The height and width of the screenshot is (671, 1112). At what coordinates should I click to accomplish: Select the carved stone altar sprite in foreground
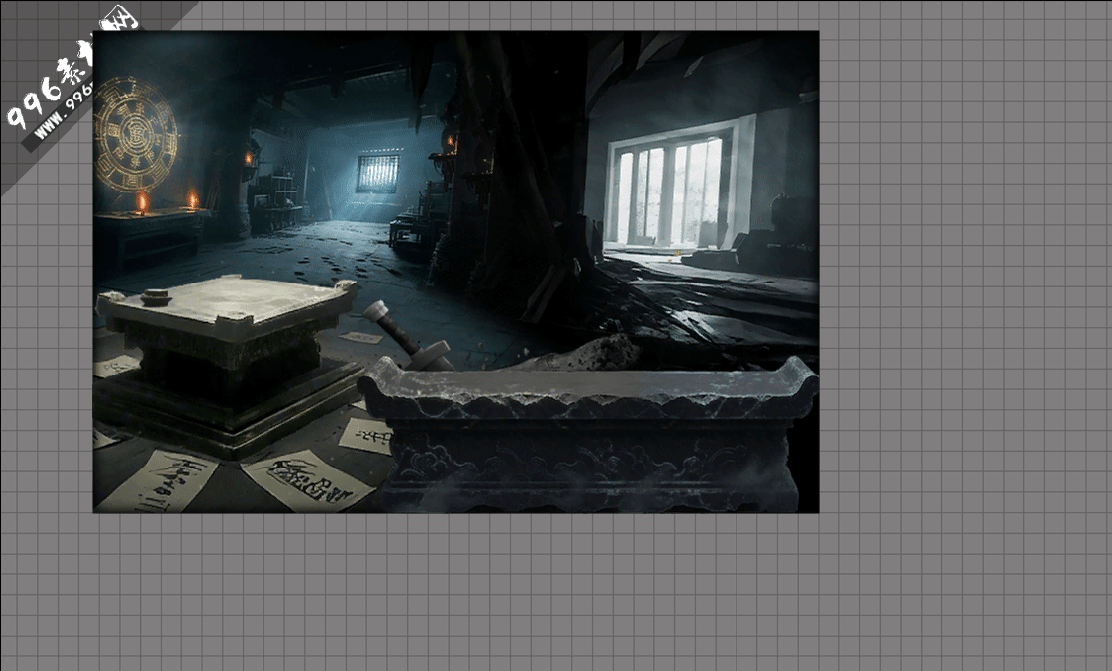pos(589,436)
